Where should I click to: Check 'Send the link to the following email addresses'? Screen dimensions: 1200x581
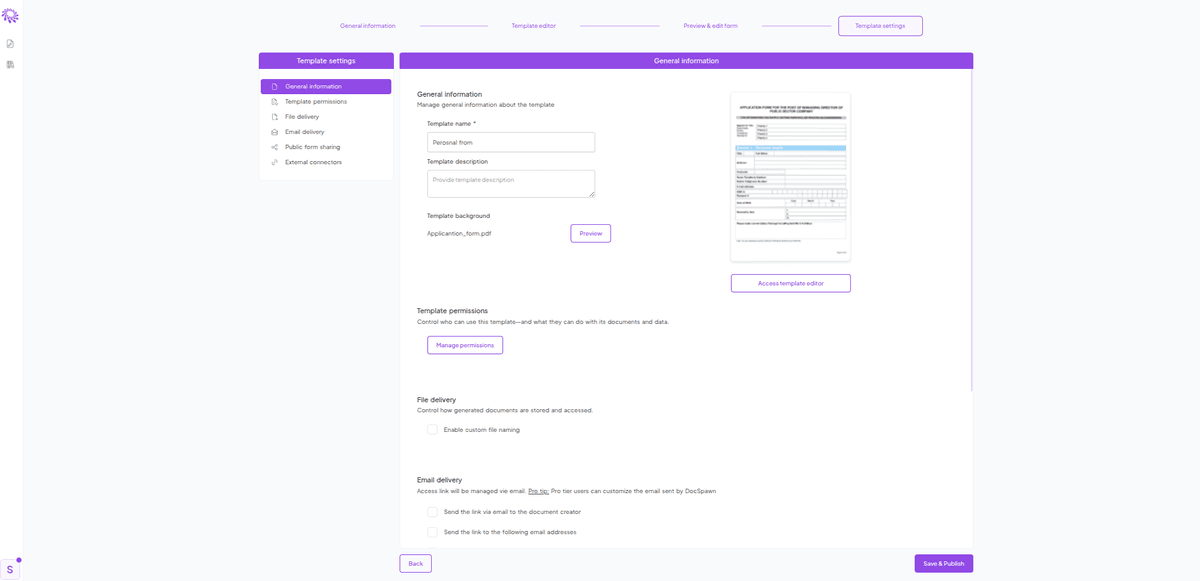pyautogui.click(x=432, y=532)
